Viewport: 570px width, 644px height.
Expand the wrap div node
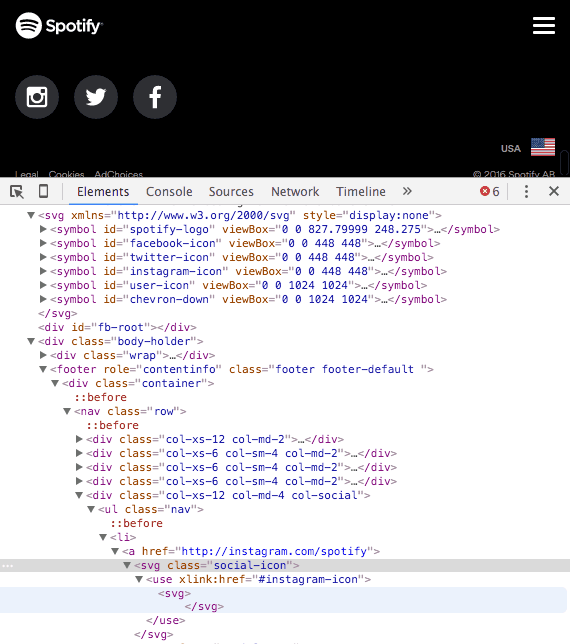click(43, 355)
